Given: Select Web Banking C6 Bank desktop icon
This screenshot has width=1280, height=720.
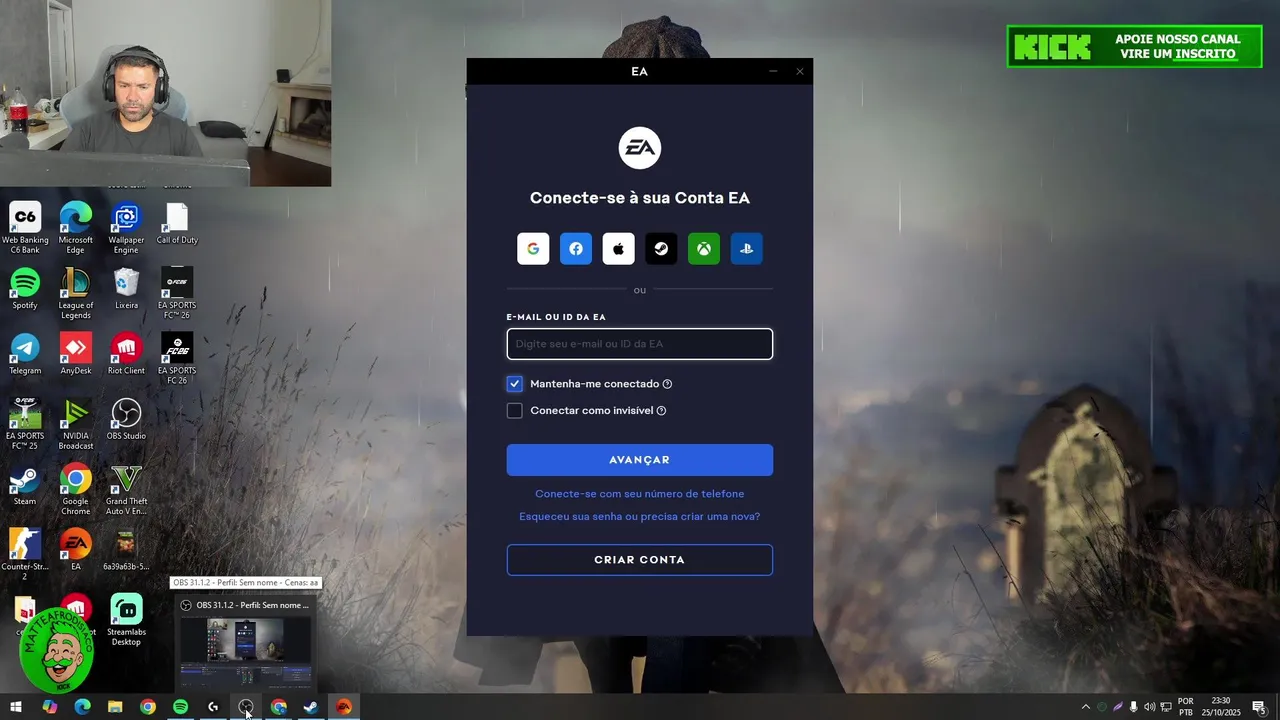Looking at the screenshot, I should click(x=25, y=228).
